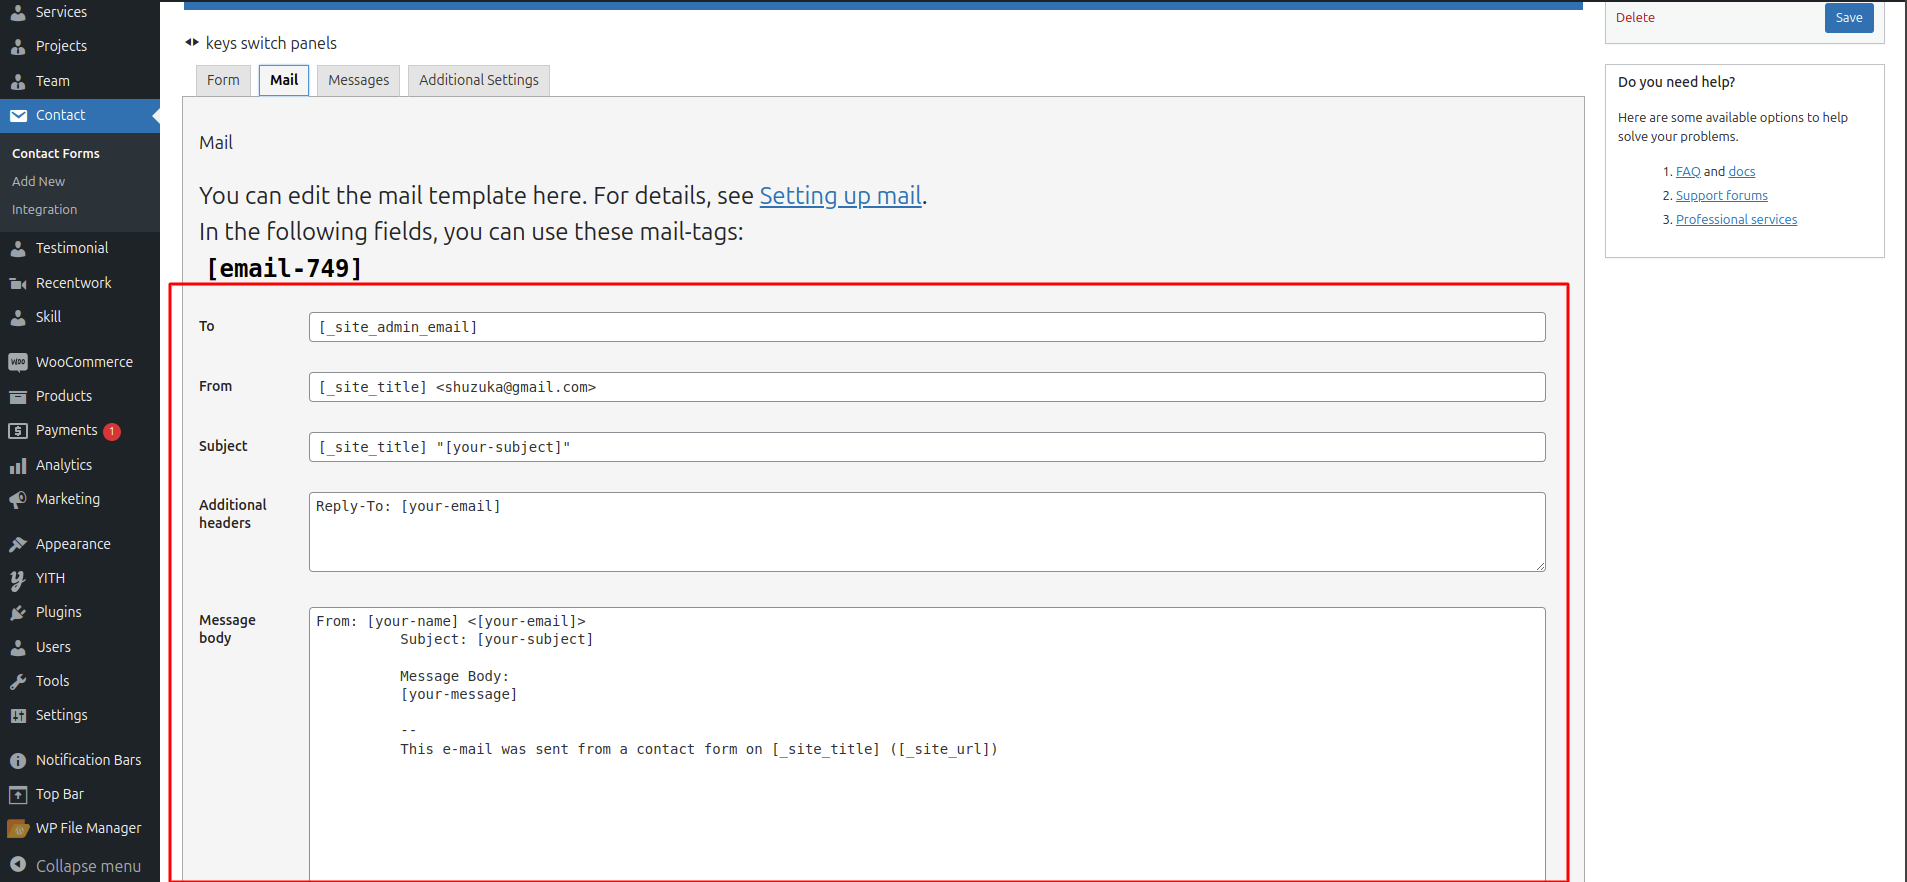This screenshot has height=882, width=1907.
Task: Click the Skill sidebar icon
Action: click(x=18, y=317)
